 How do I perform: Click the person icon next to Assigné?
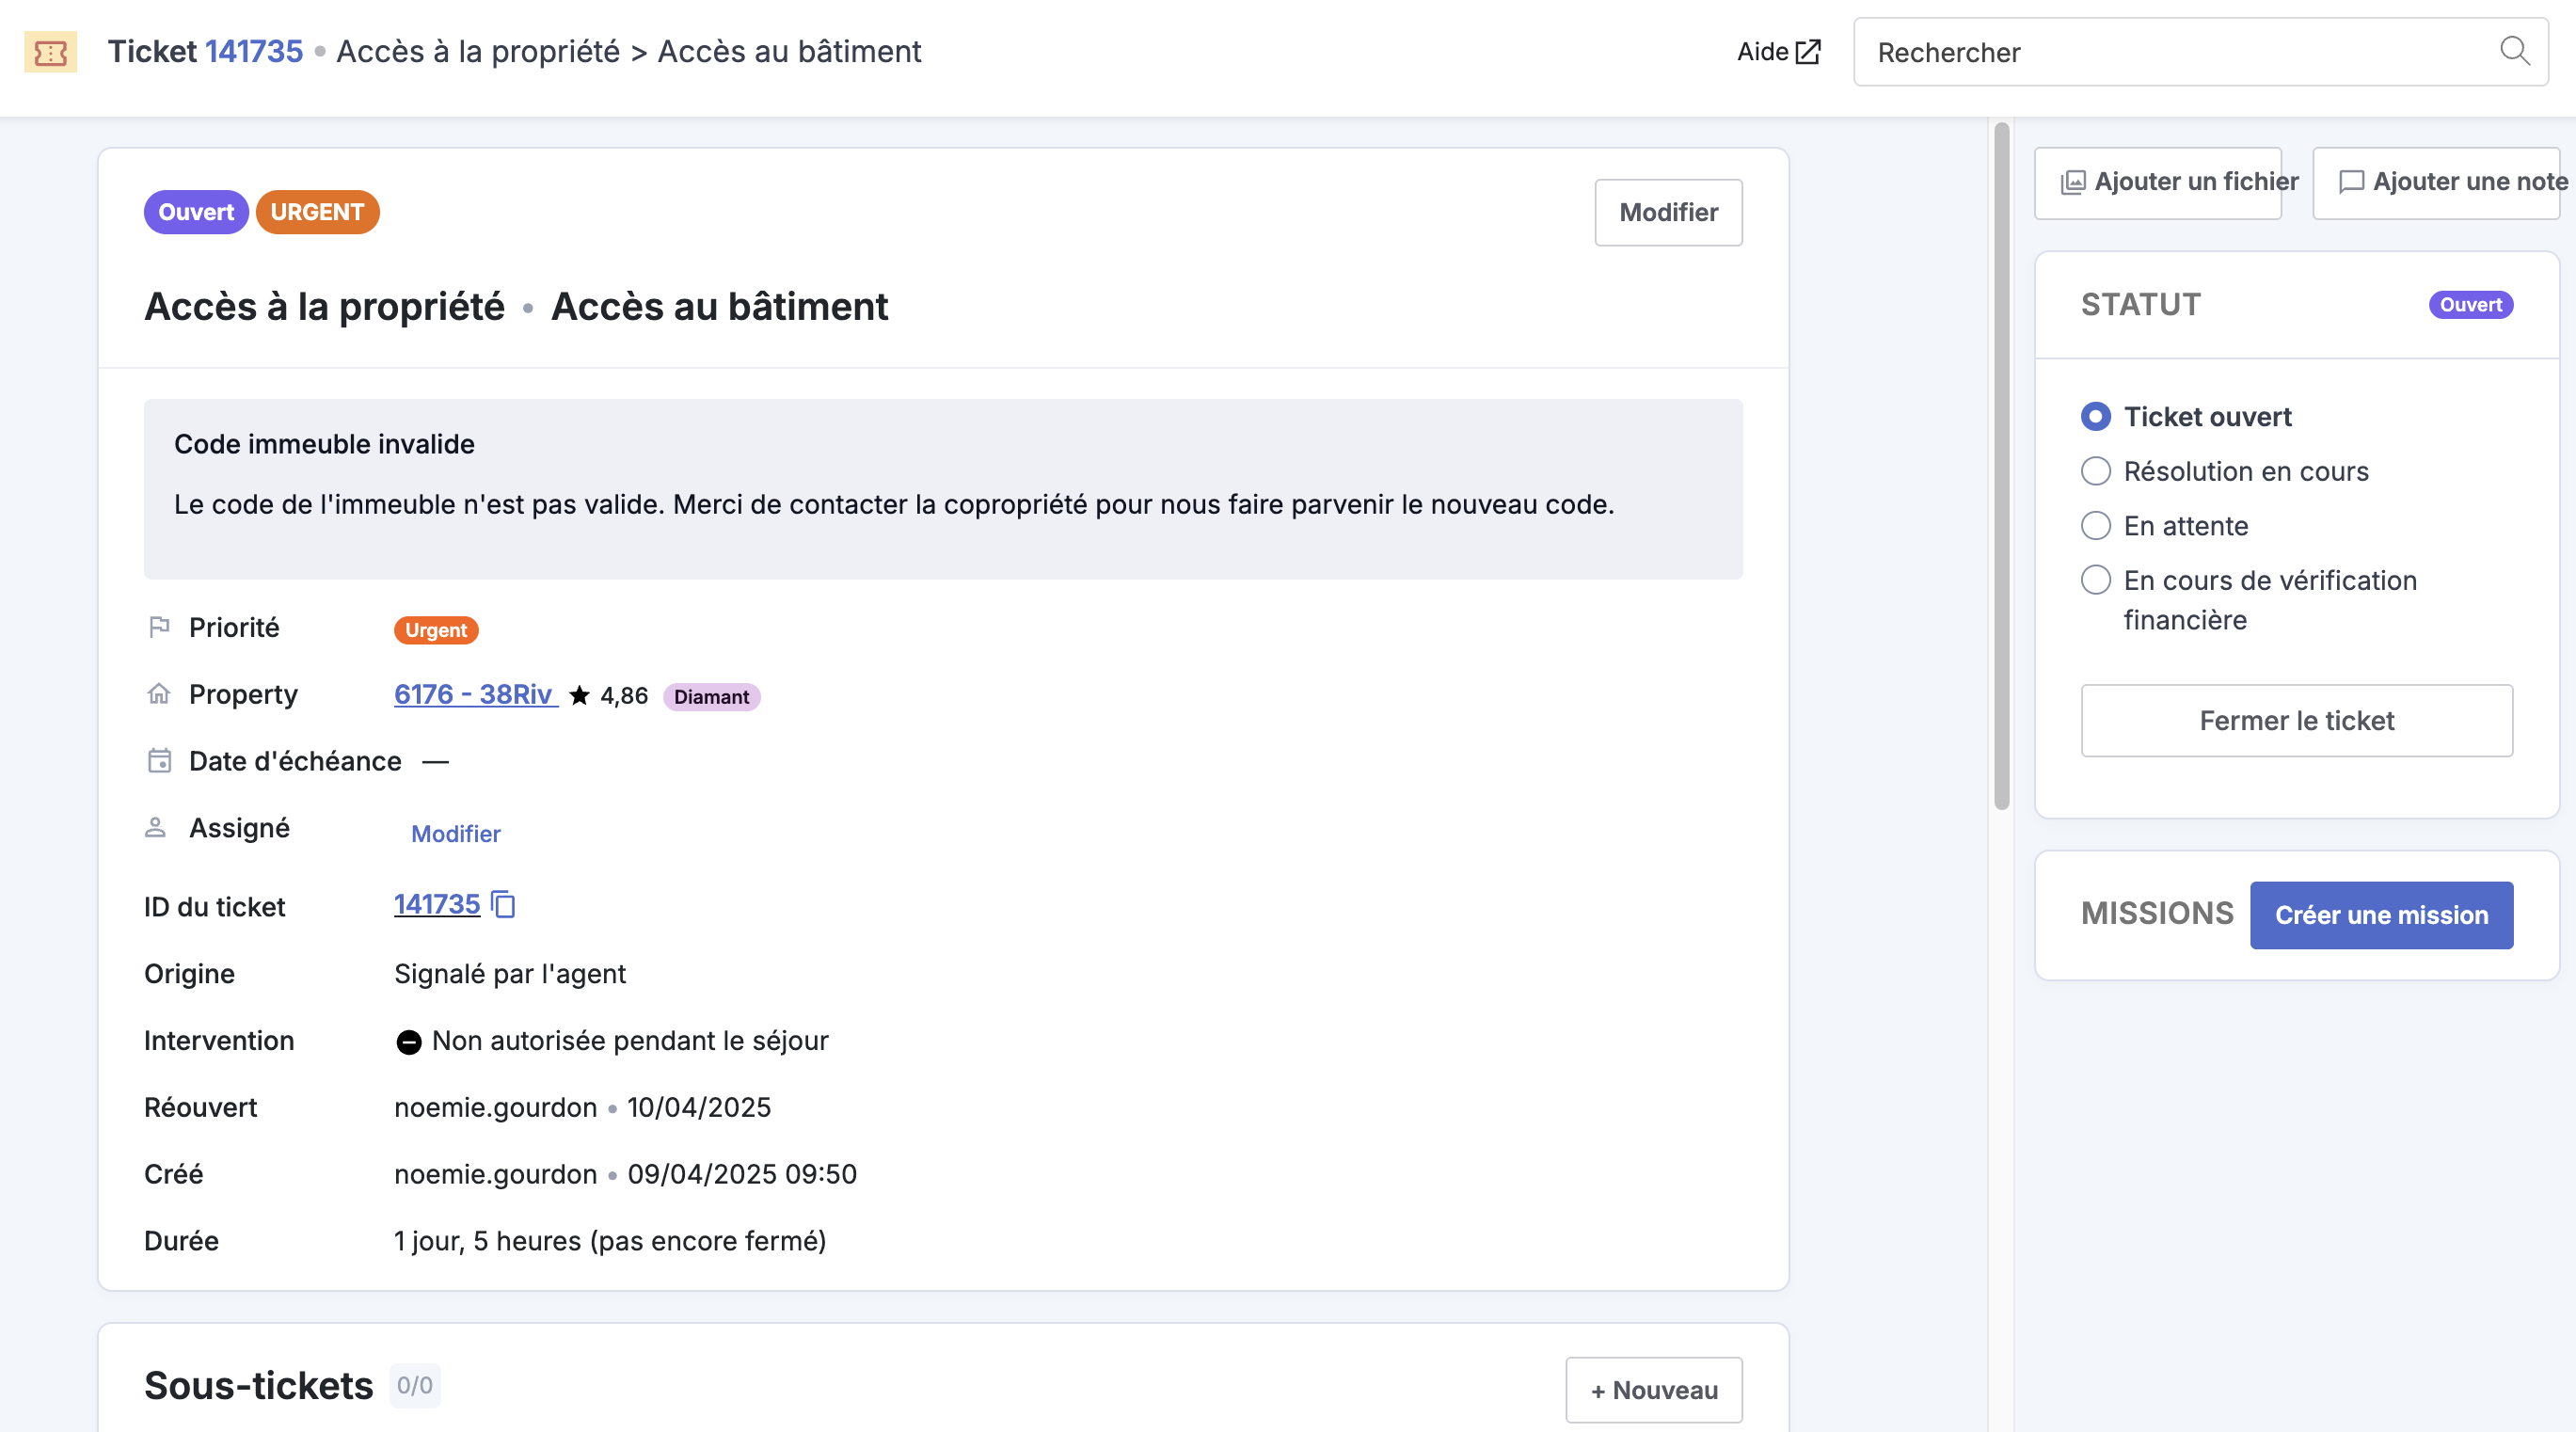pyautogui.click(x=155, y=827)
